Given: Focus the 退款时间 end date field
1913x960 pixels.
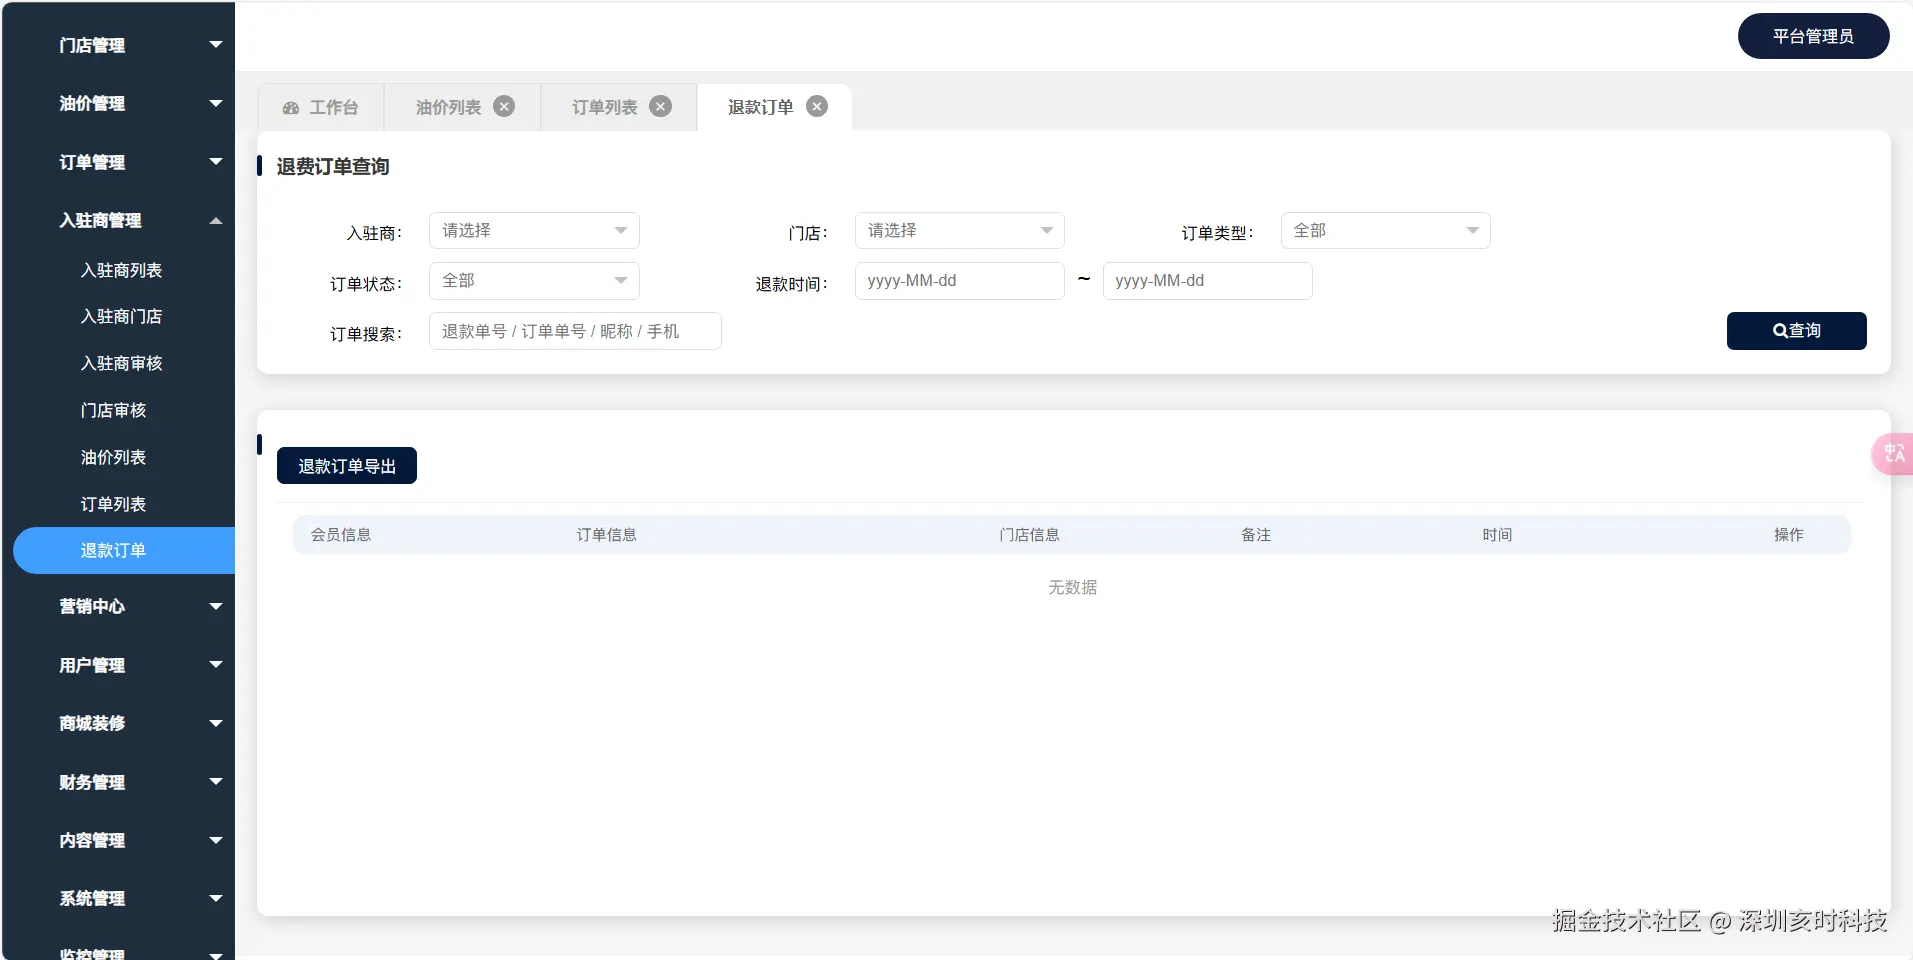Looking at the screenshot, I should (x=1207, y=281).
